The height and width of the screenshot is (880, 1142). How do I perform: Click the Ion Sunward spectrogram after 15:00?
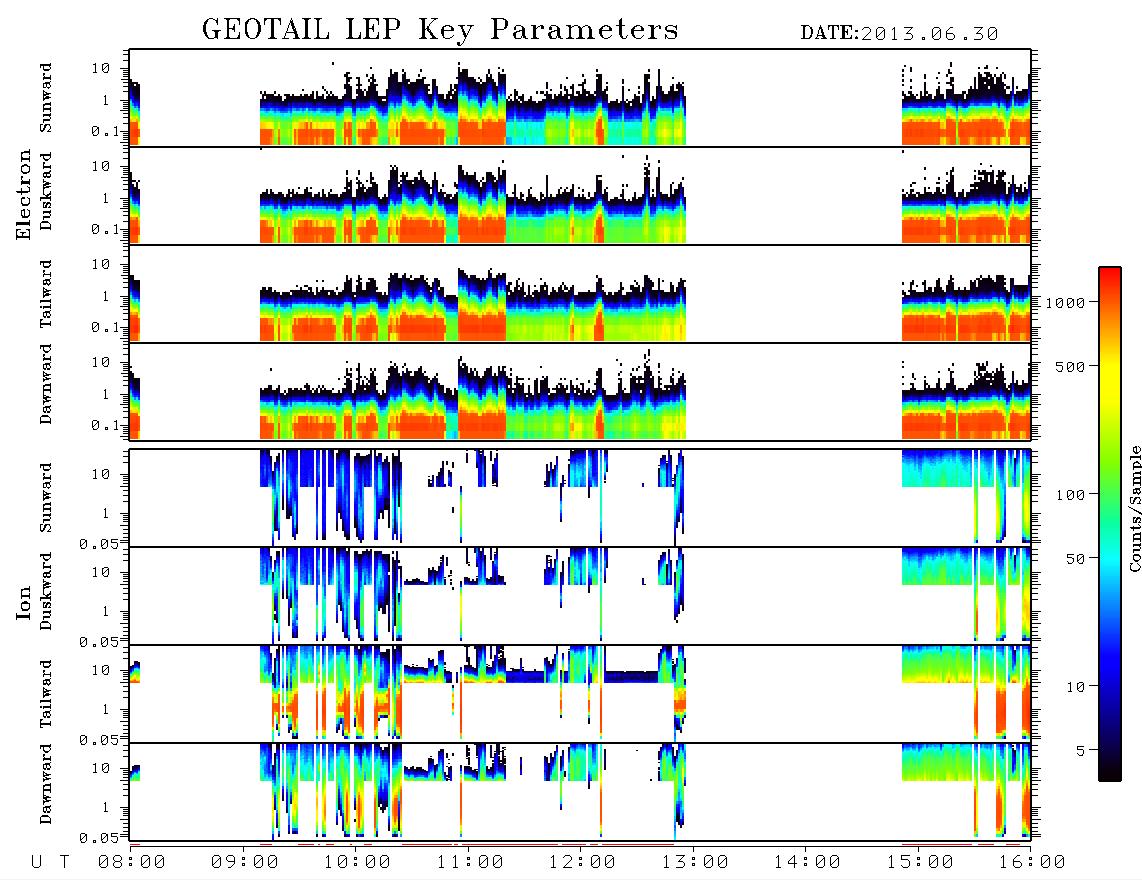coord(938,468)
